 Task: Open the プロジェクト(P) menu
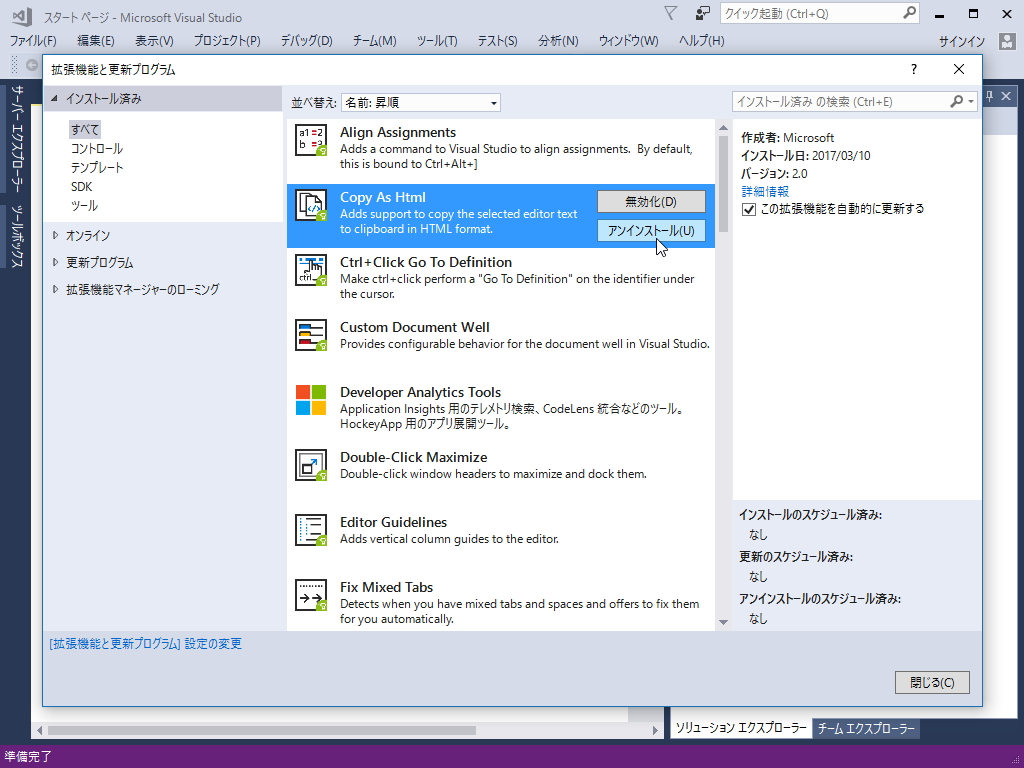227,41
